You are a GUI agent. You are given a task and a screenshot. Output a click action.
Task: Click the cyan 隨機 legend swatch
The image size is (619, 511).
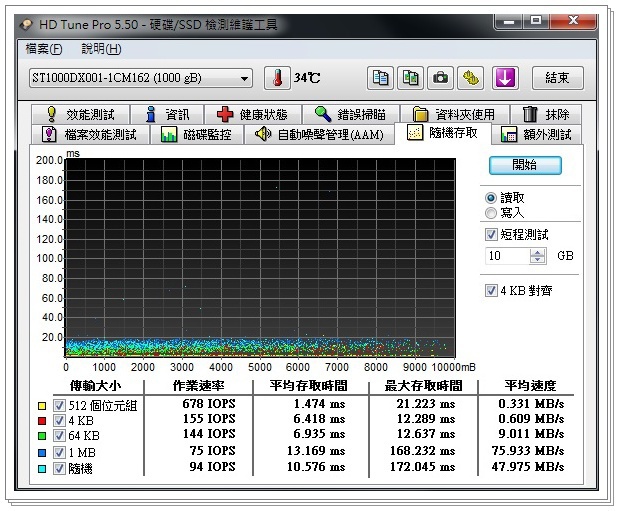42,469
